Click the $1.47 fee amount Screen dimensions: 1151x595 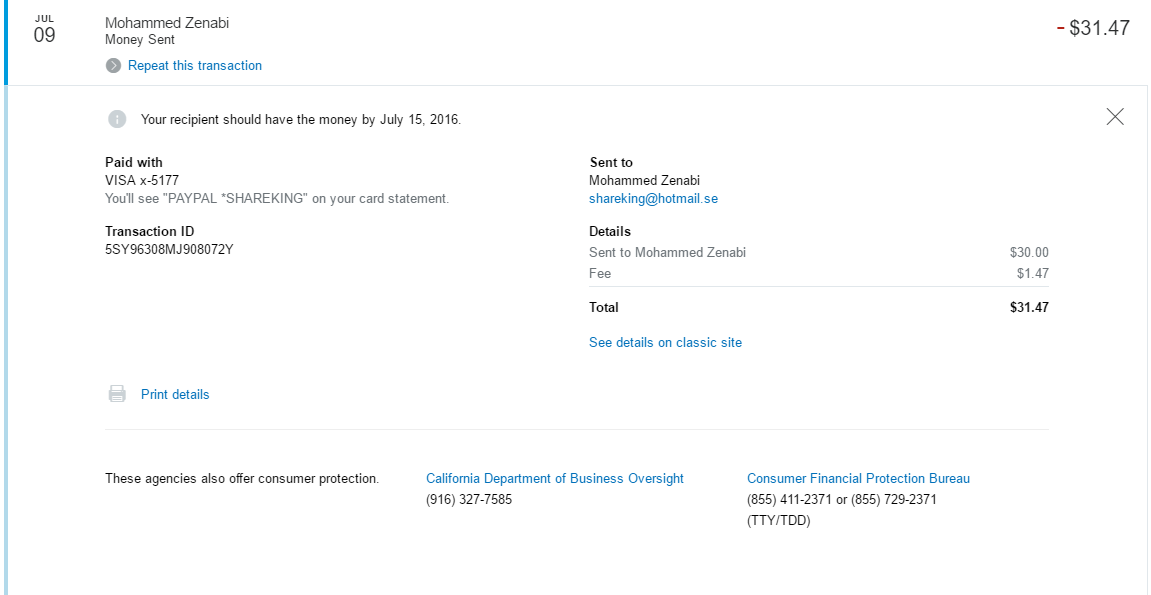1032,274
